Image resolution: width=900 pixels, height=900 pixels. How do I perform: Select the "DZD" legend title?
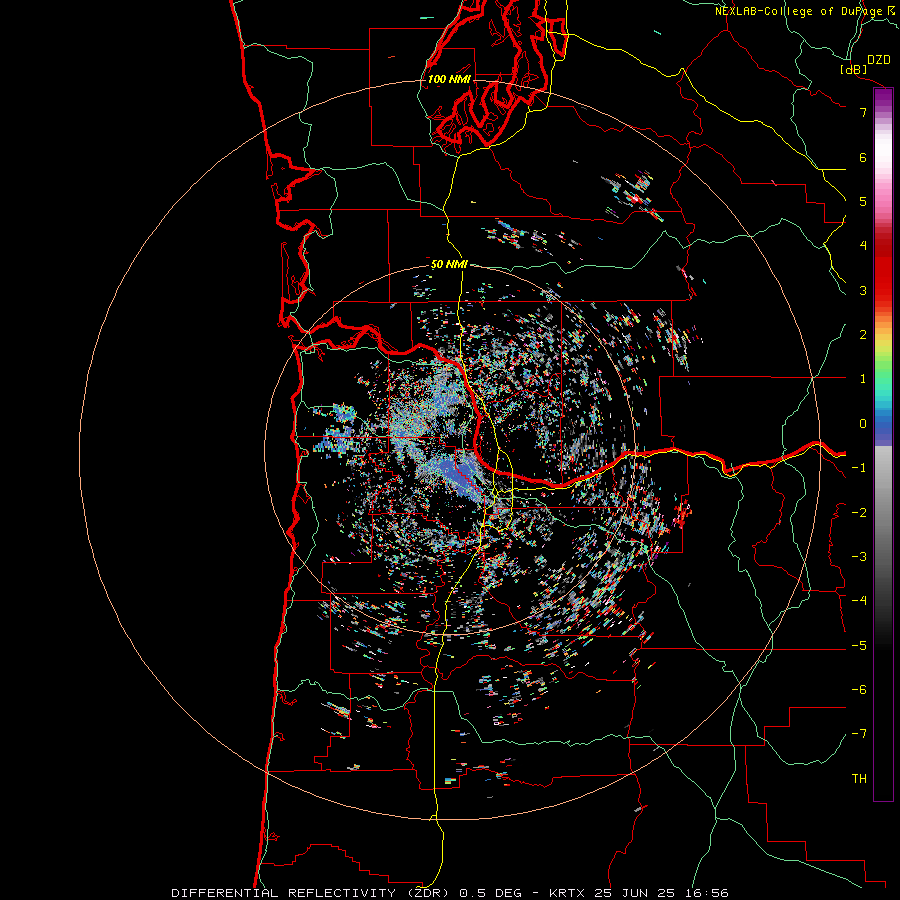(879, 60)
